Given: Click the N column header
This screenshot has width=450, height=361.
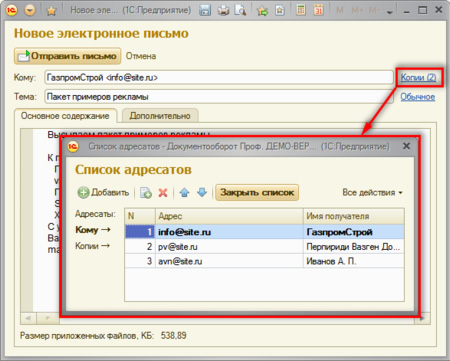Looking at the screenshot, I should coord(140,216).
